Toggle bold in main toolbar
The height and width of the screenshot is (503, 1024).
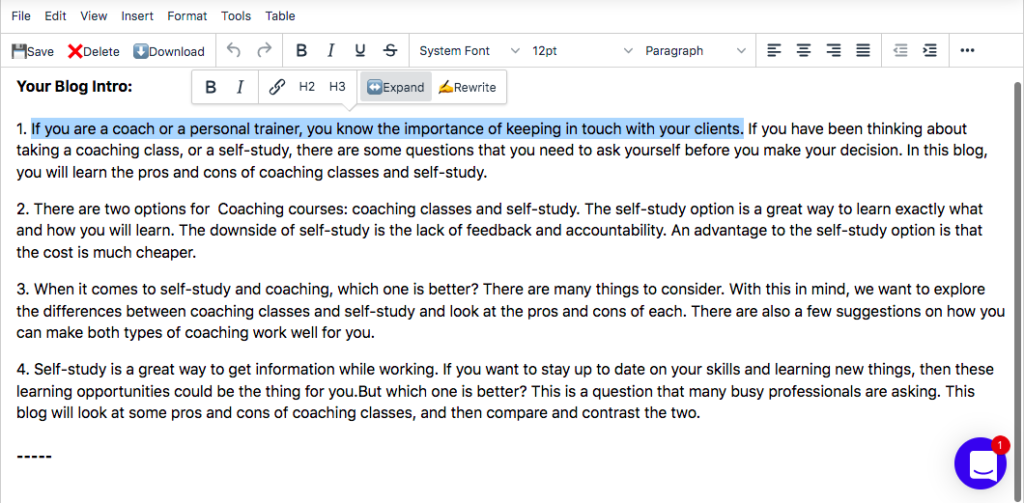(x=301, y=50)
